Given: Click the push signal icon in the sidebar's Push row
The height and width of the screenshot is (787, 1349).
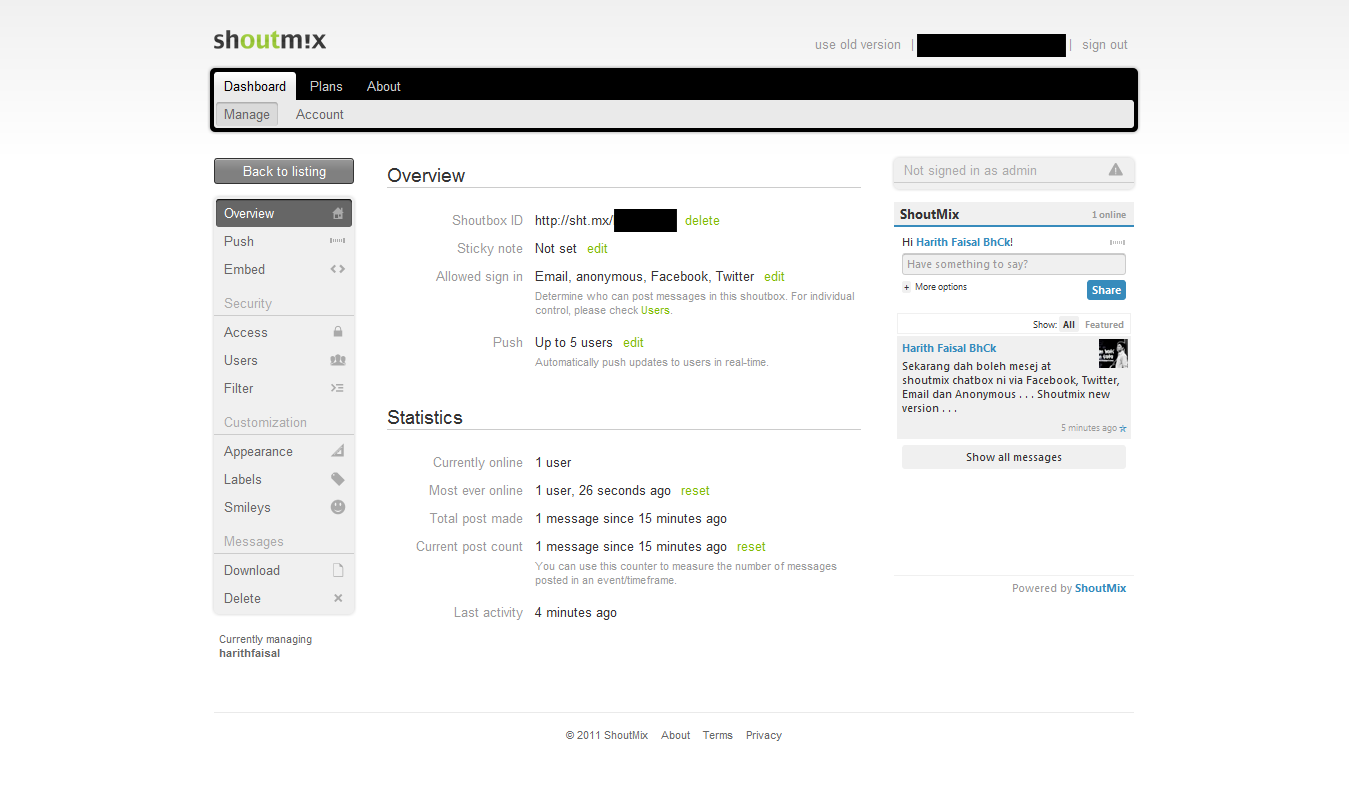Looking at the screenshot, I should (338, 241).
